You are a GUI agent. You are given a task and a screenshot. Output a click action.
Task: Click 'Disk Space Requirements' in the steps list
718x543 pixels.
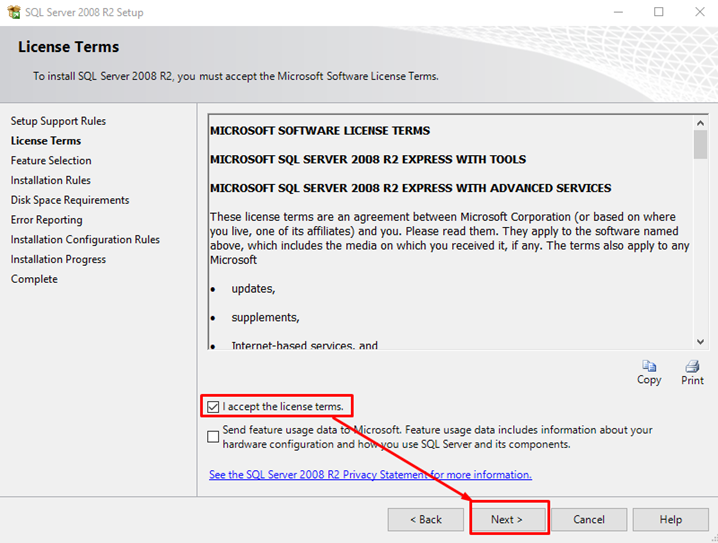pyautogui.click(x=70, y=200)
